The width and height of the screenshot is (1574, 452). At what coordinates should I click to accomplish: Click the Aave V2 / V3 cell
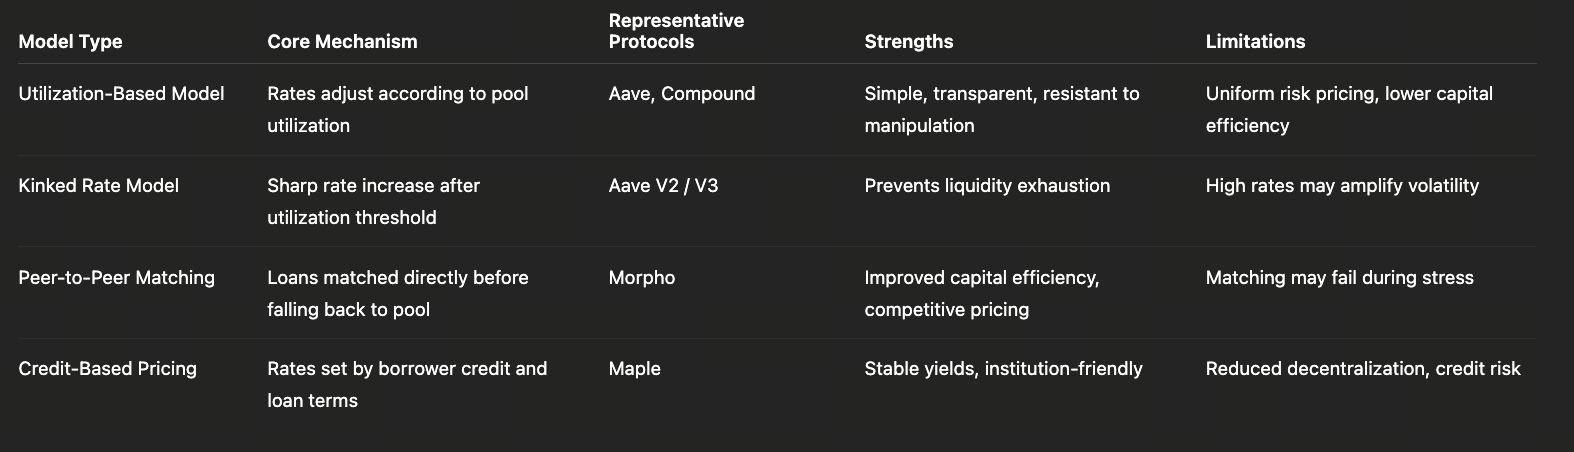point(663,186)
